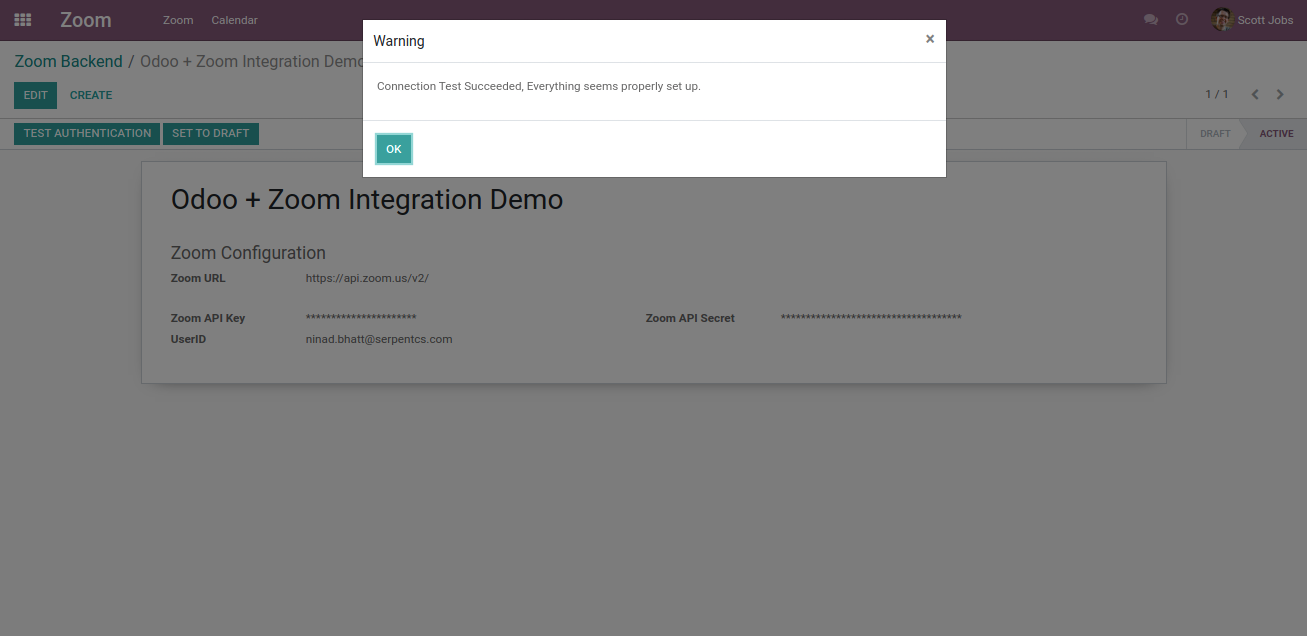
Task: Click the Zoom app title
Action: coord(86,20)
